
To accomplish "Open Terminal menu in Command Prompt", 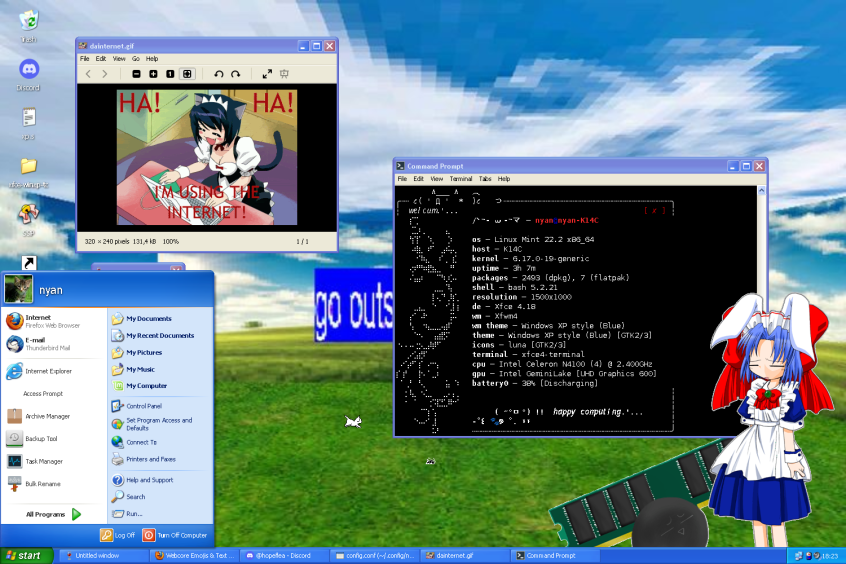I will pos(461,179).
